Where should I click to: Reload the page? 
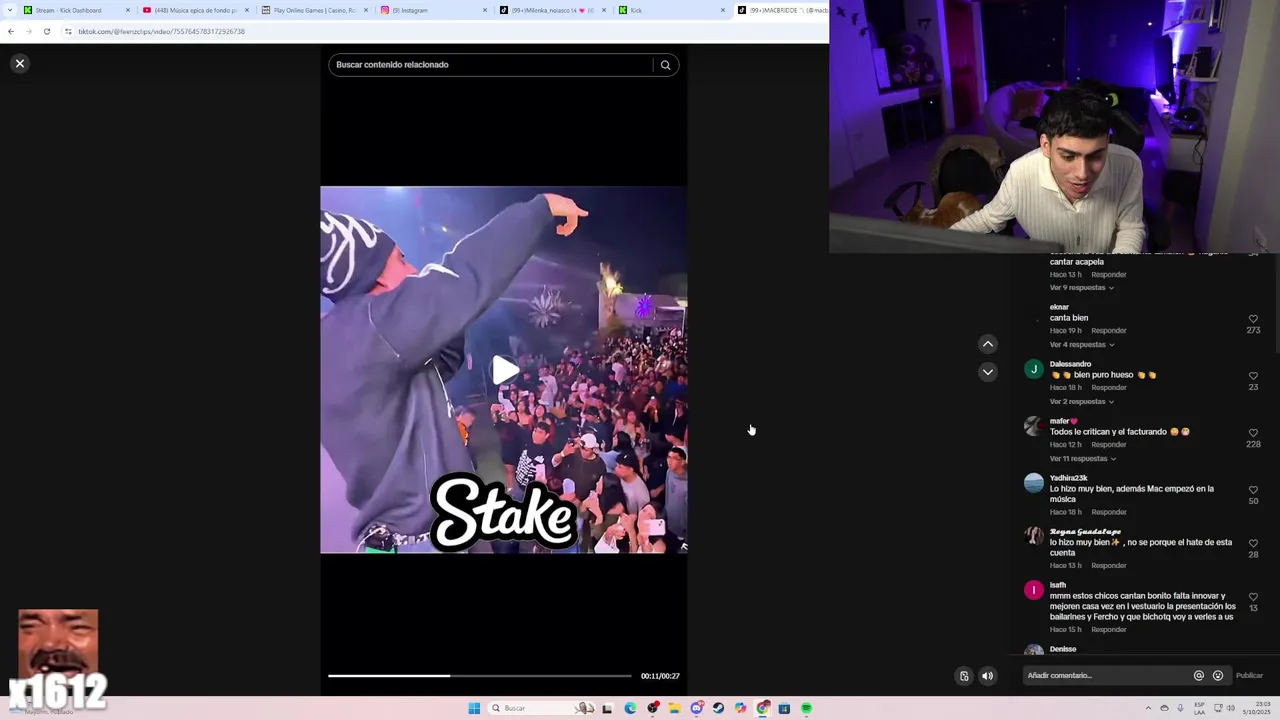tap(46, 31)
